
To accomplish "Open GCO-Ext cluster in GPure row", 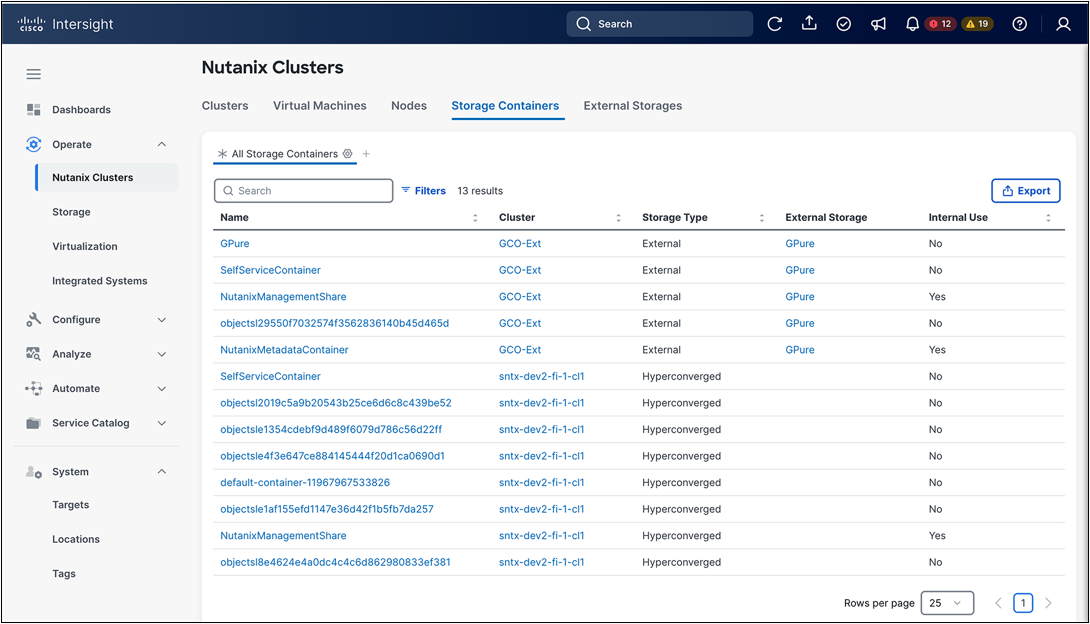I will pos(520,243).
